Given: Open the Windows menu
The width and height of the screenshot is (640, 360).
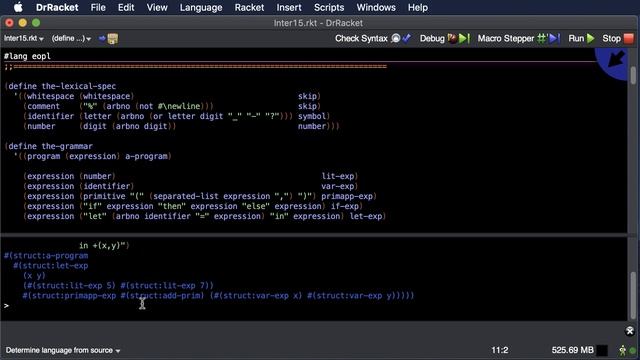Looking at the screenshot, I should coord(376,7).
